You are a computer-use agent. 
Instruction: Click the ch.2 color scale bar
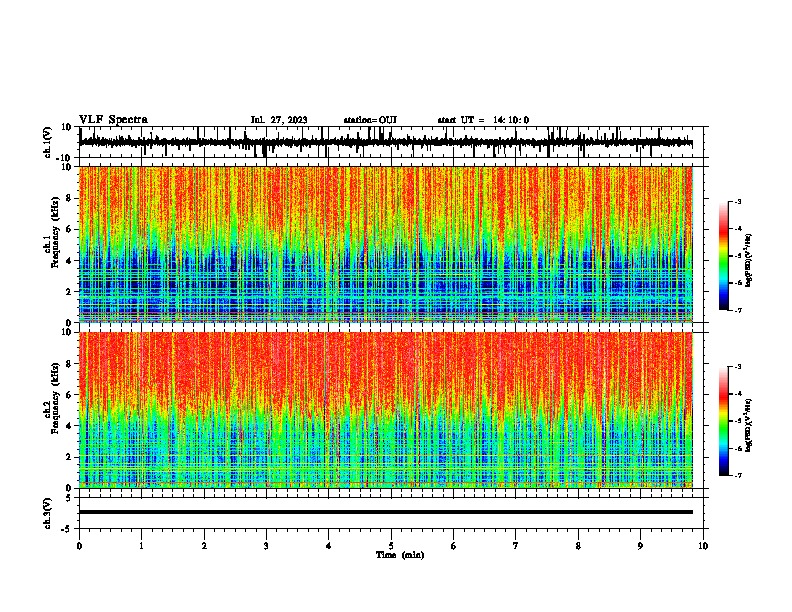coord(724,421)
